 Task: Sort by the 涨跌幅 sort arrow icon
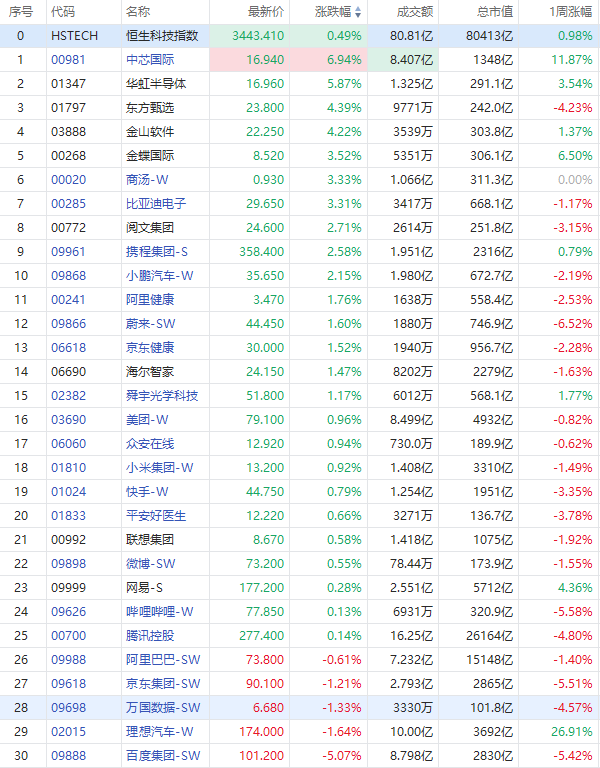tap(358, 12)
